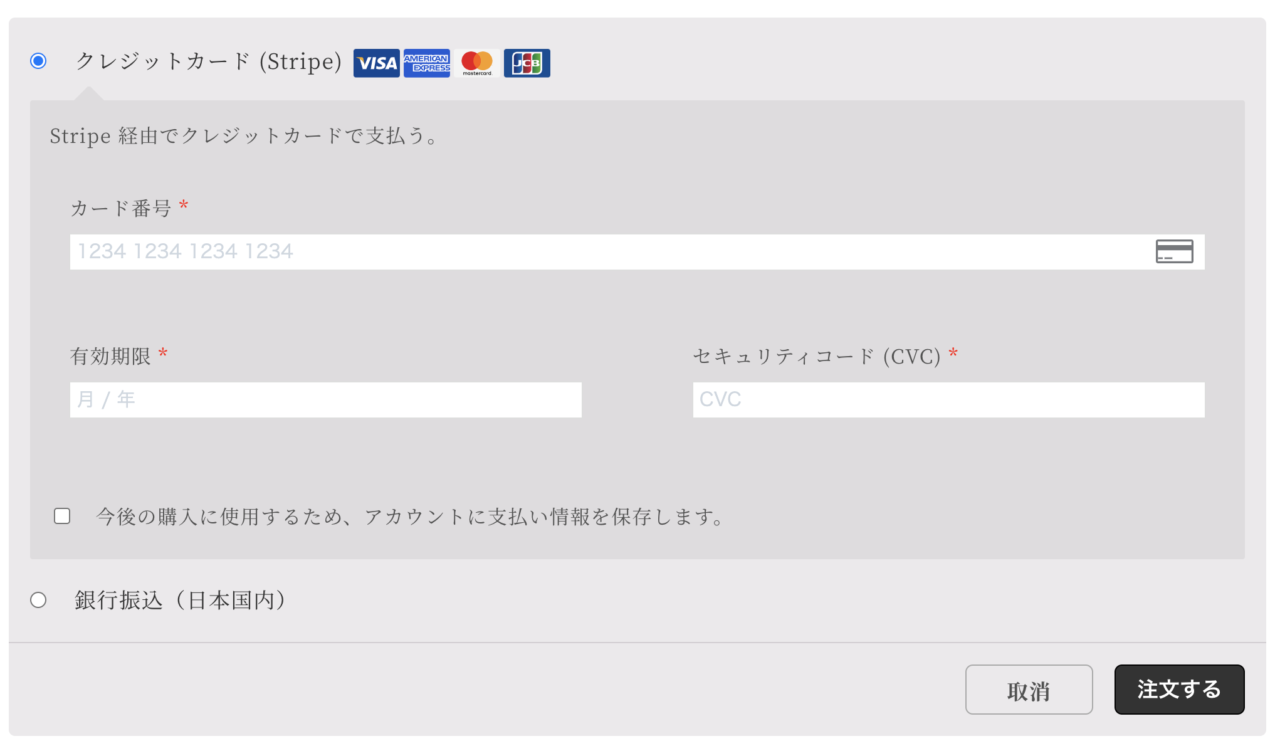
Task: Click the 月 / 年 expiry date field
Action: 325,399
